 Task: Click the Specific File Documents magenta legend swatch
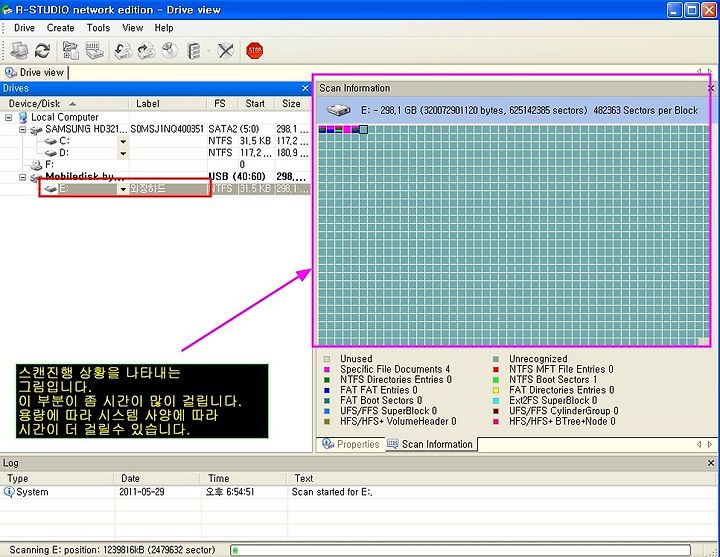pyautogui.click(x=327, y=369)
